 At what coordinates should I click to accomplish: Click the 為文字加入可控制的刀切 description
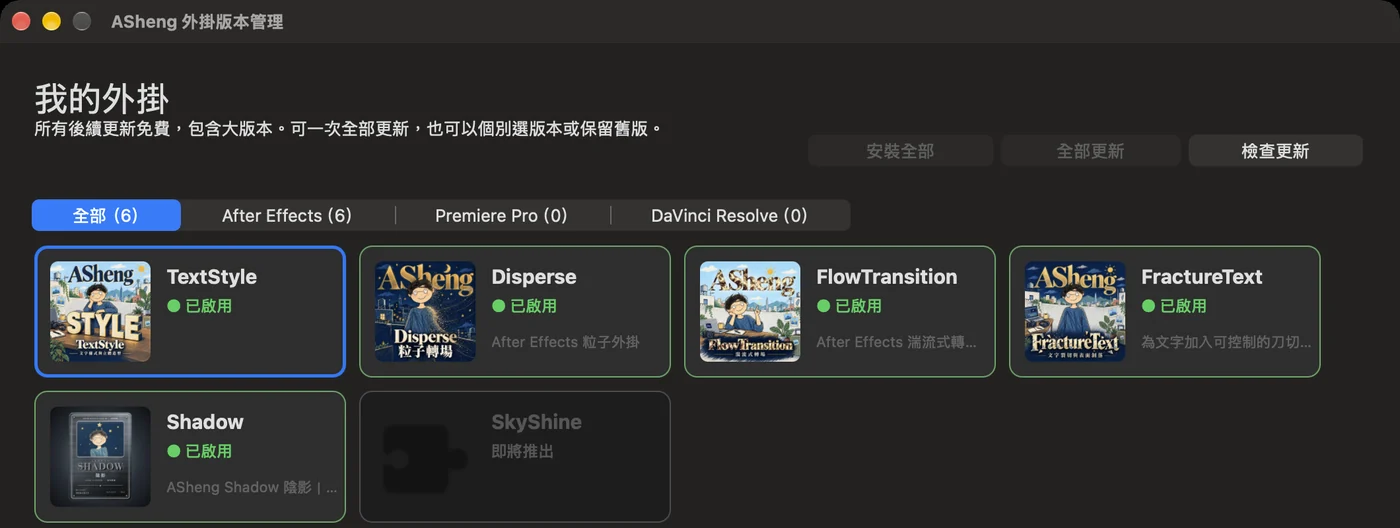point(1226,342)
